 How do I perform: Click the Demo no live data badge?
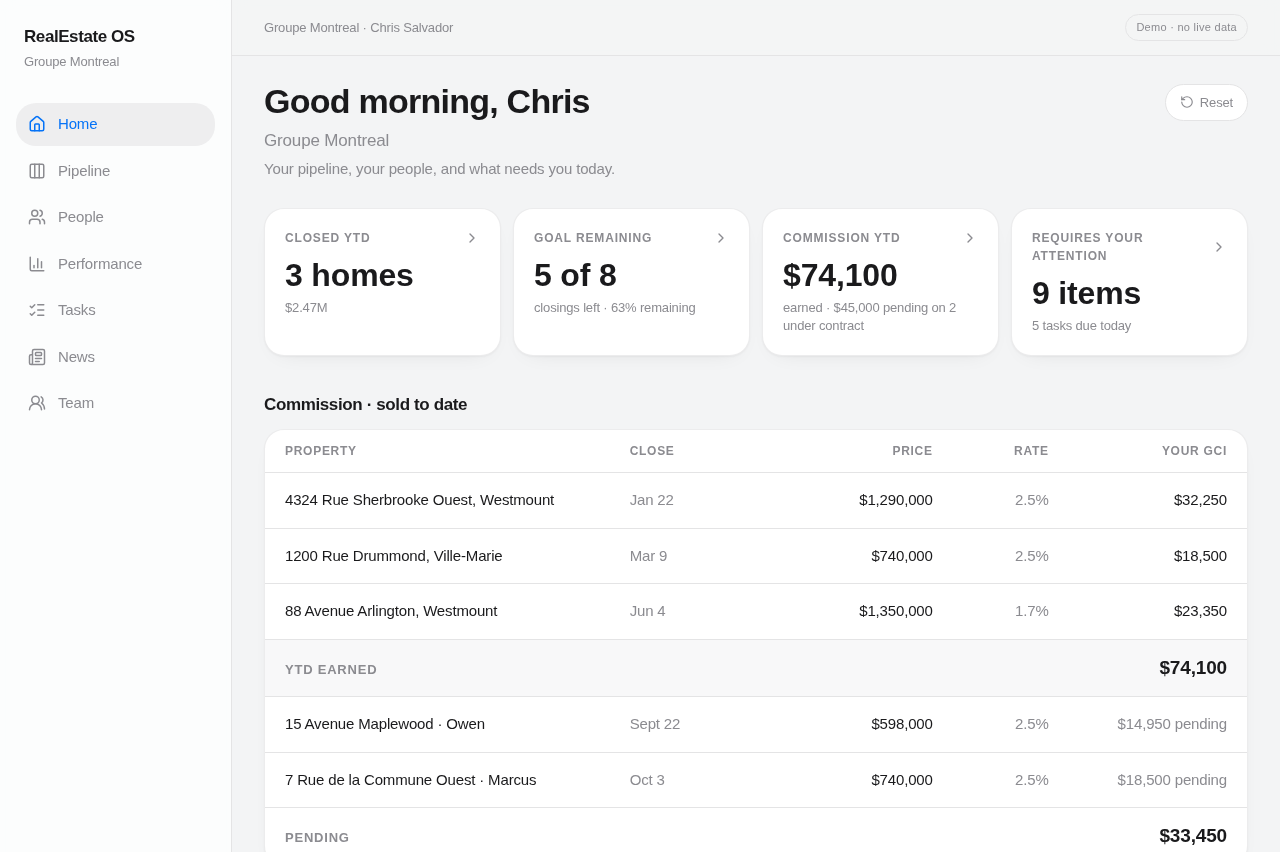click(1186, 27)
